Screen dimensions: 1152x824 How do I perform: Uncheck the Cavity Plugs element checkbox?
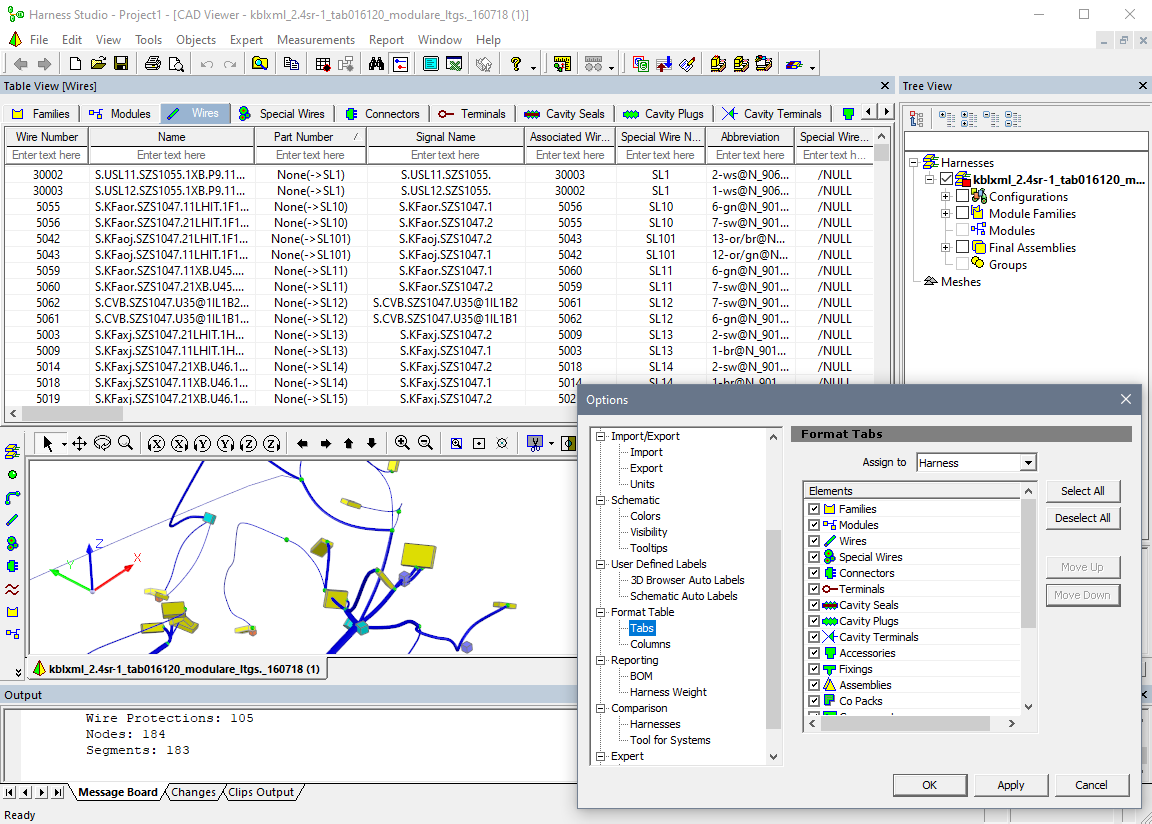(x=815, y=620)
